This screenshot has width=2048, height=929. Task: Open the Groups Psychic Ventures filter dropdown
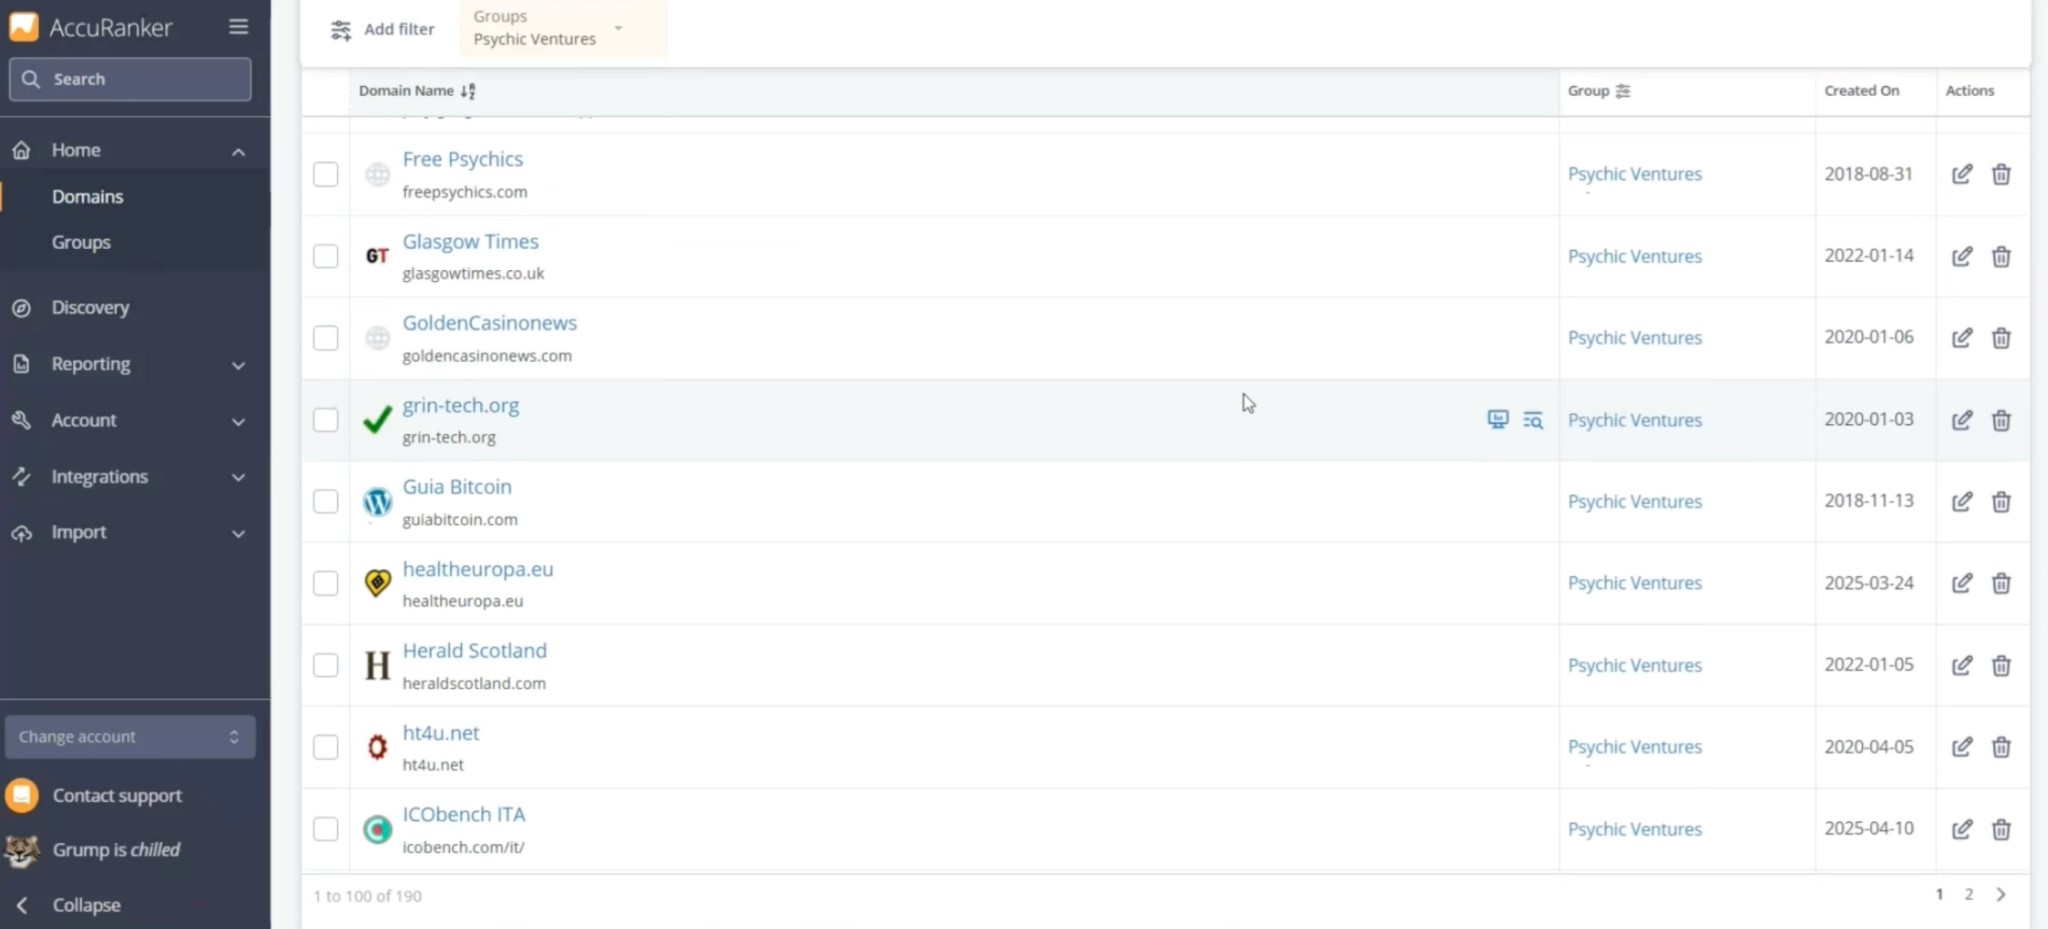pyautogui.click(x=563, y=28)
